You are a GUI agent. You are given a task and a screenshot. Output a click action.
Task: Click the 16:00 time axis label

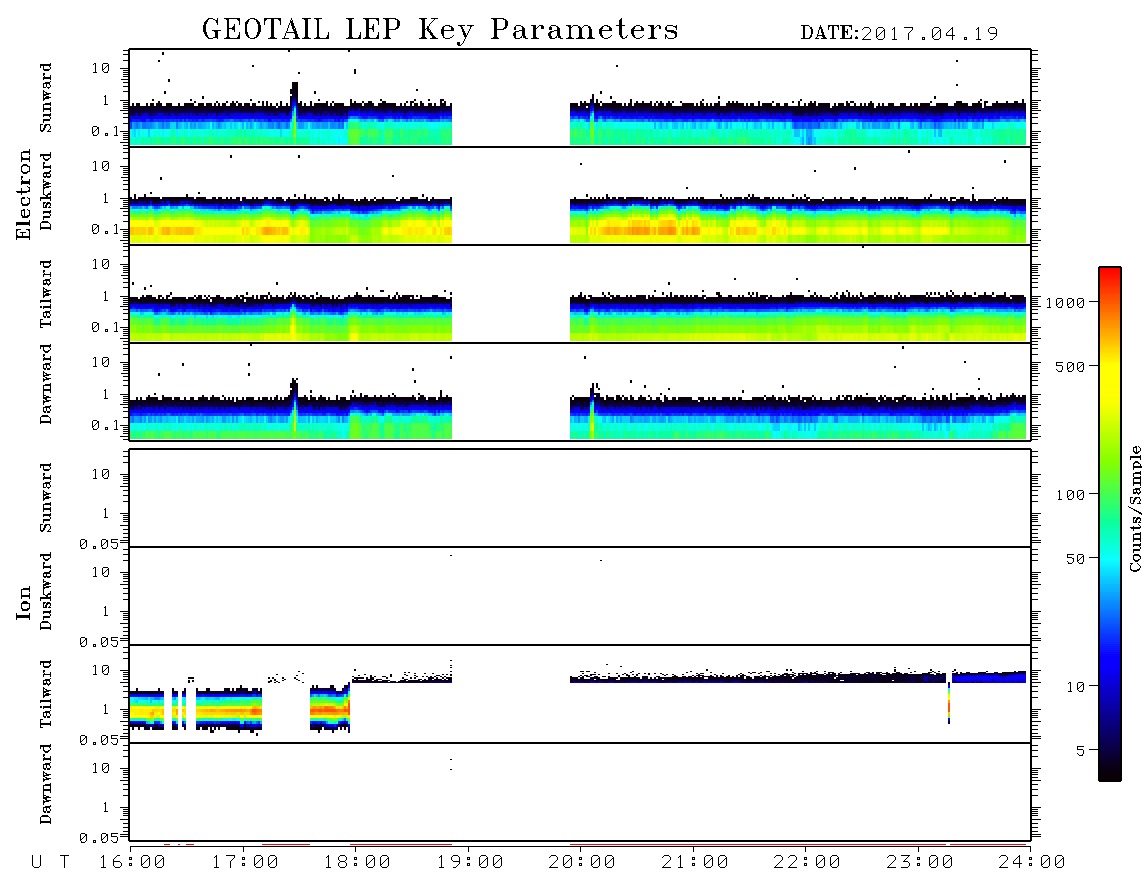(133, 863)
